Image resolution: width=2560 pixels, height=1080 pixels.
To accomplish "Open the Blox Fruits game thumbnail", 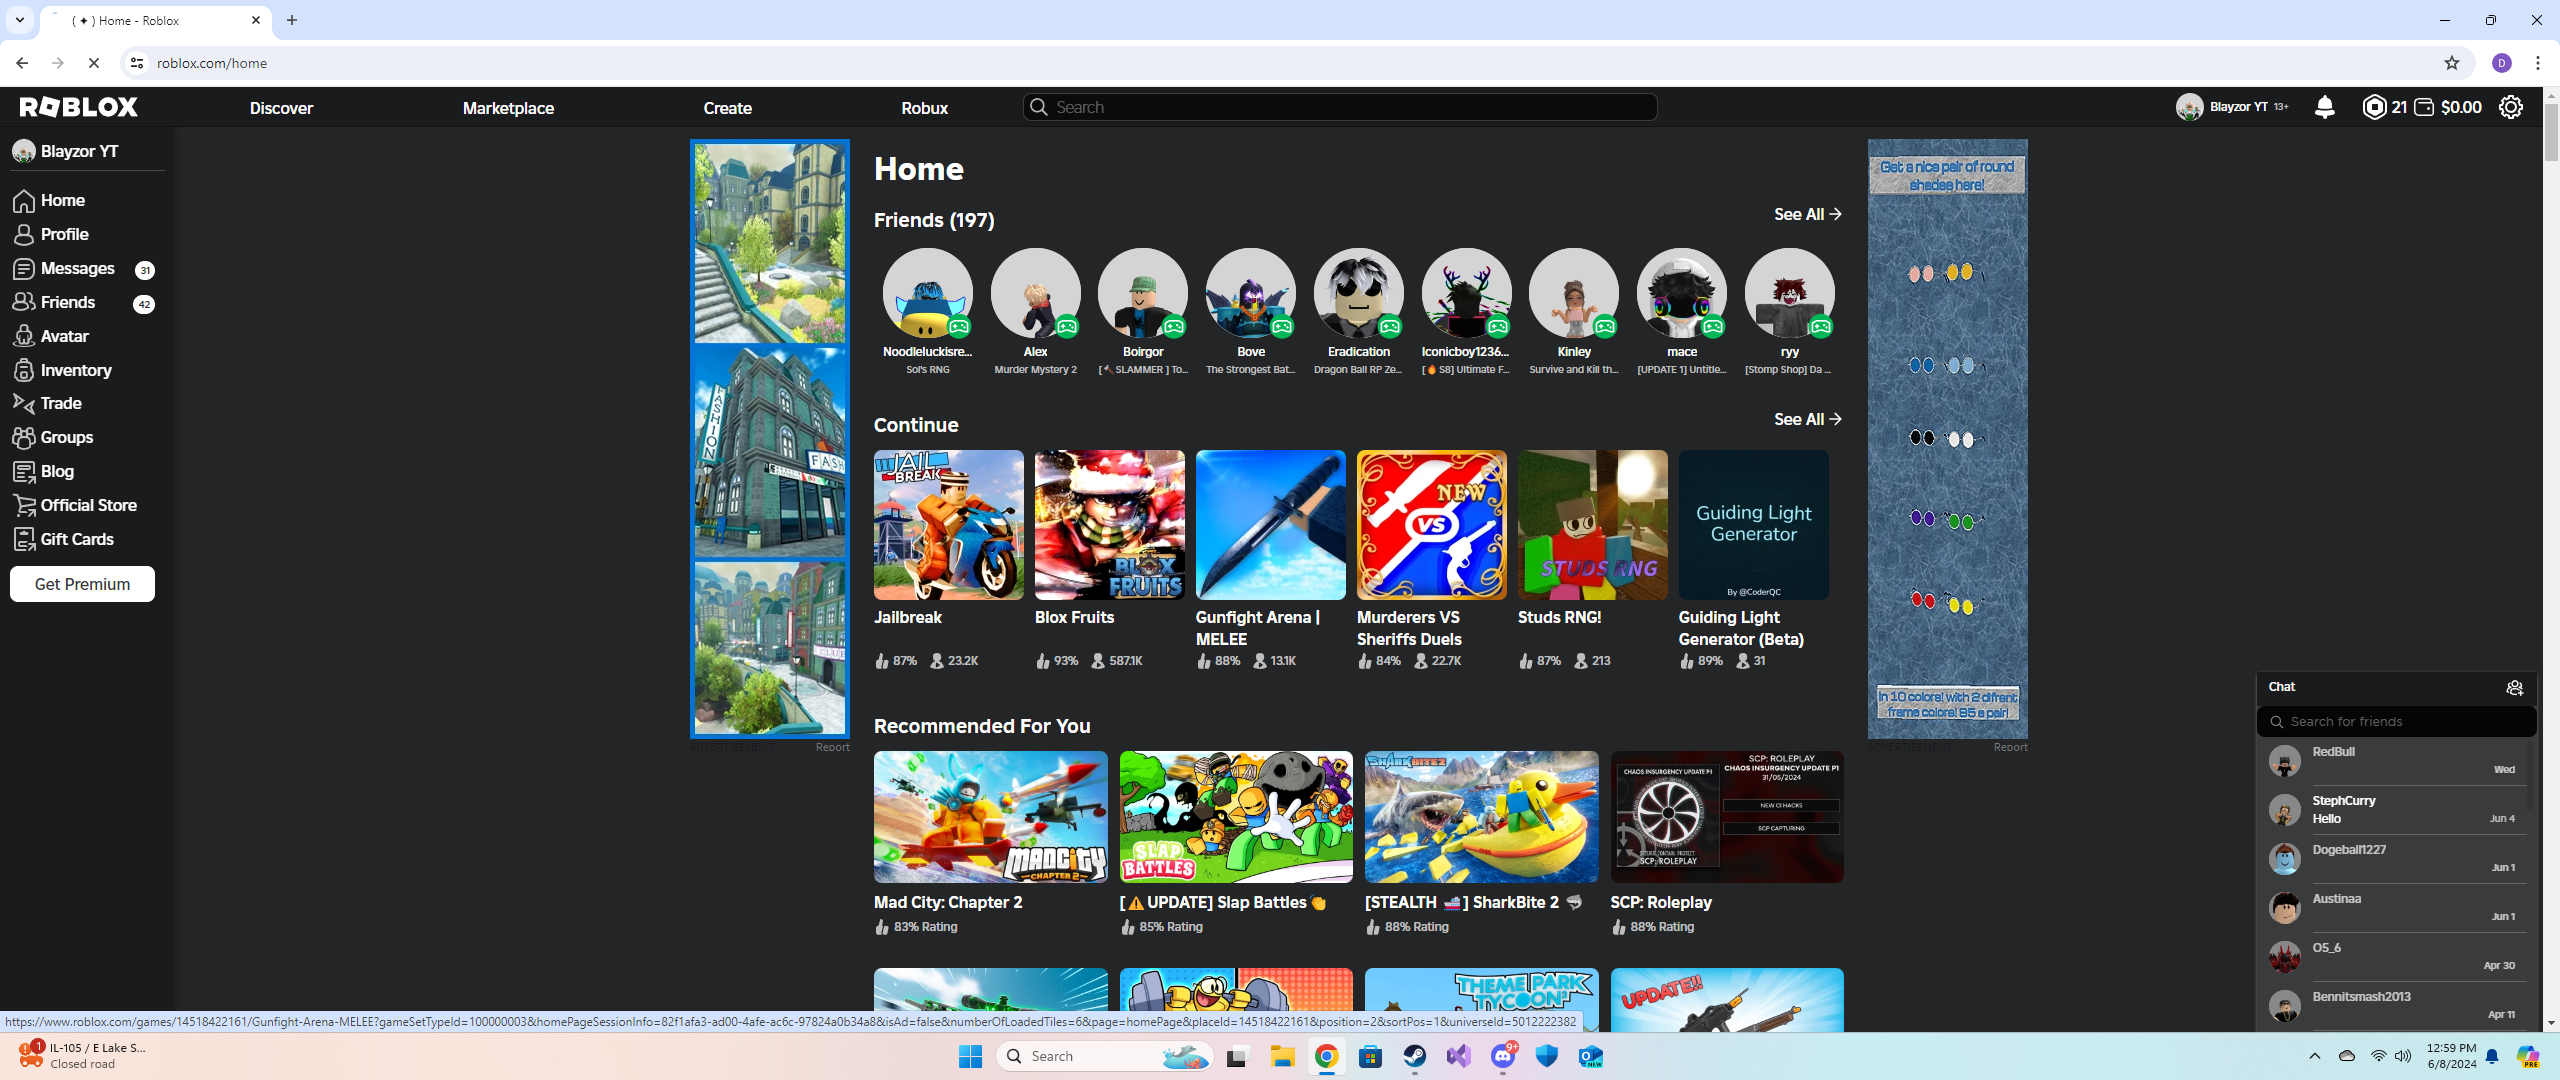I will coord(1109,525).
